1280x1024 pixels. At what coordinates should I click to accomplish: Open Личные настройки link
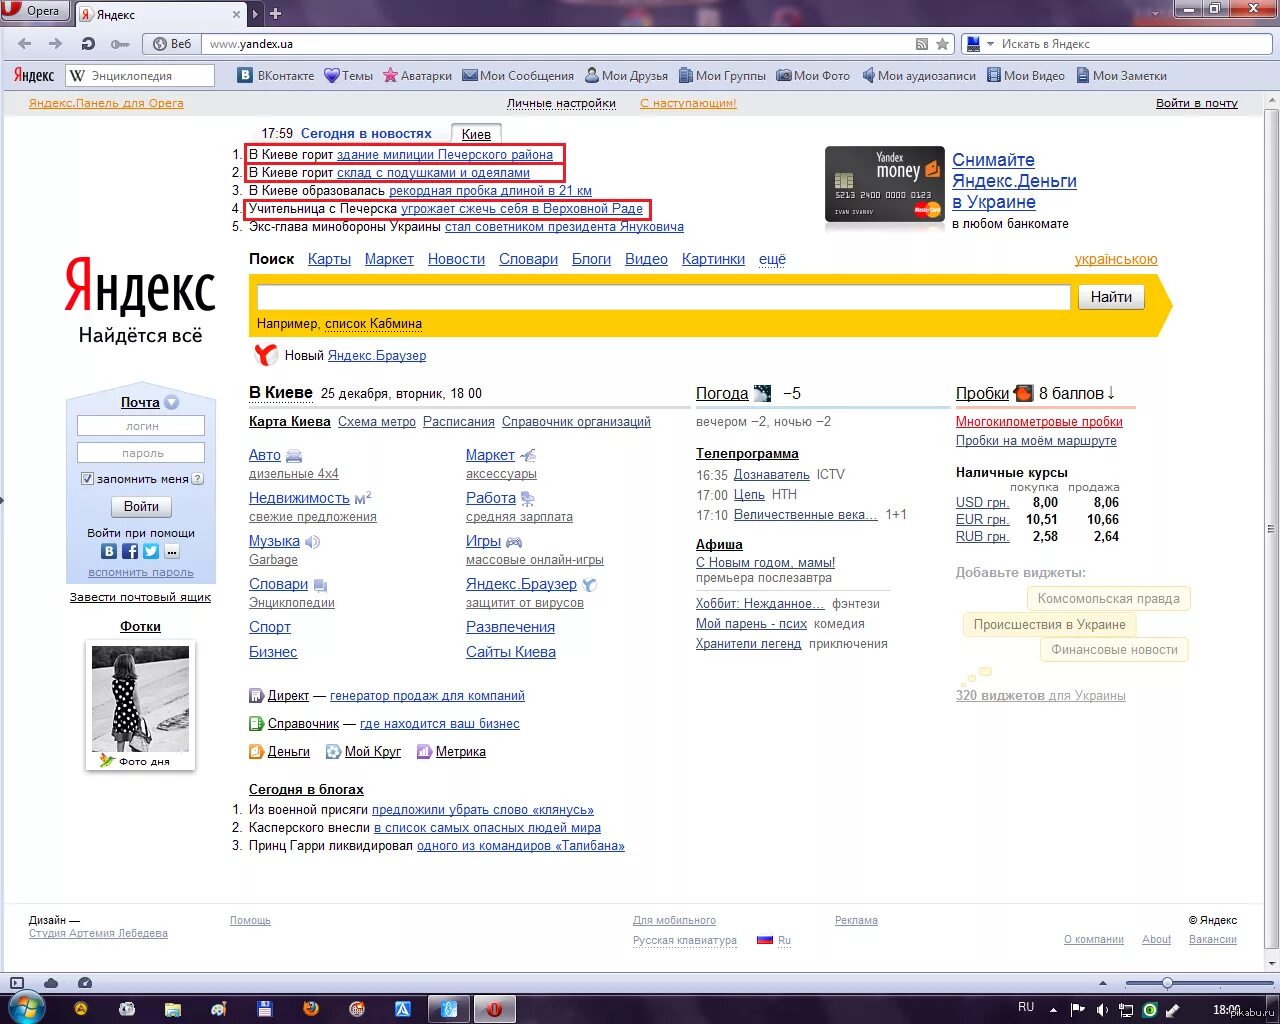(x=561, y=103)
